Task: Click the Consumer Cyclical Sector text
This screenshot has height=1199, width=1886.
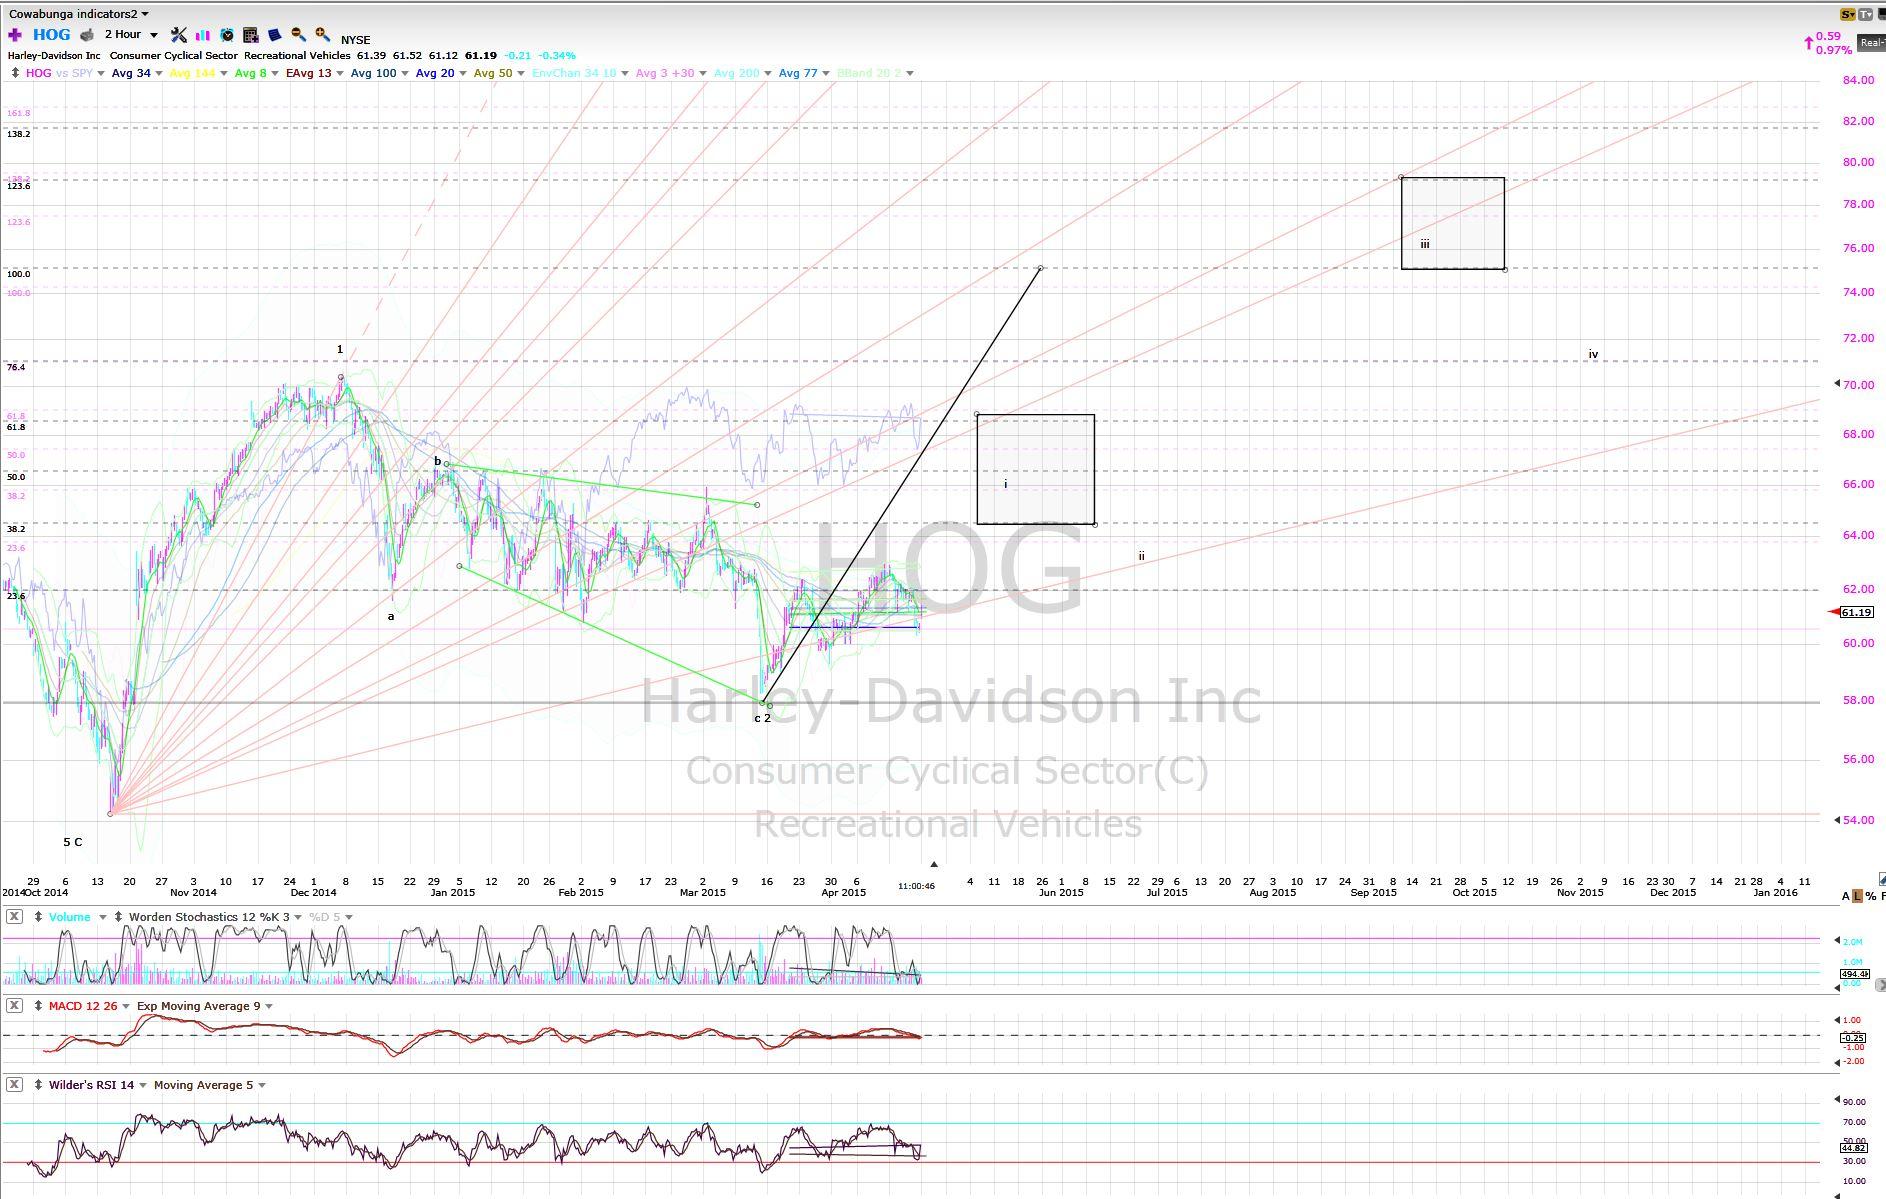Action: pyautogui.click(x=172, y=55)
